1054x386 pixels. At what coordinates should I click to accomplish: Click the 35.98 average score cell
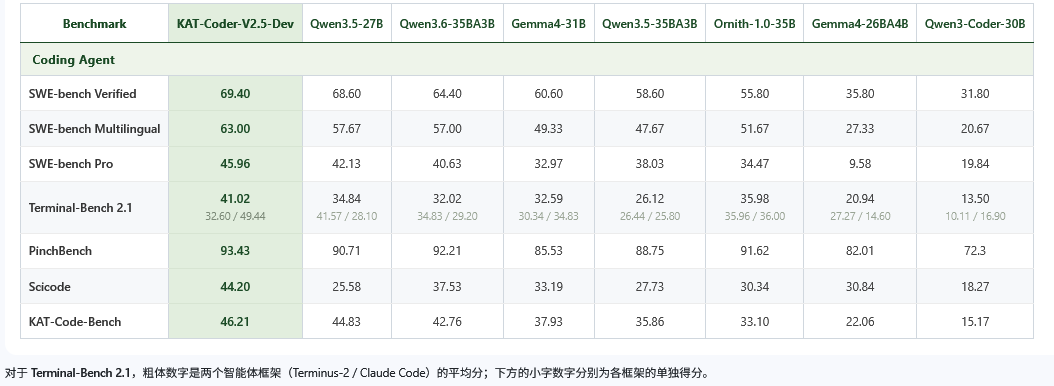click(x=754, y=198)
